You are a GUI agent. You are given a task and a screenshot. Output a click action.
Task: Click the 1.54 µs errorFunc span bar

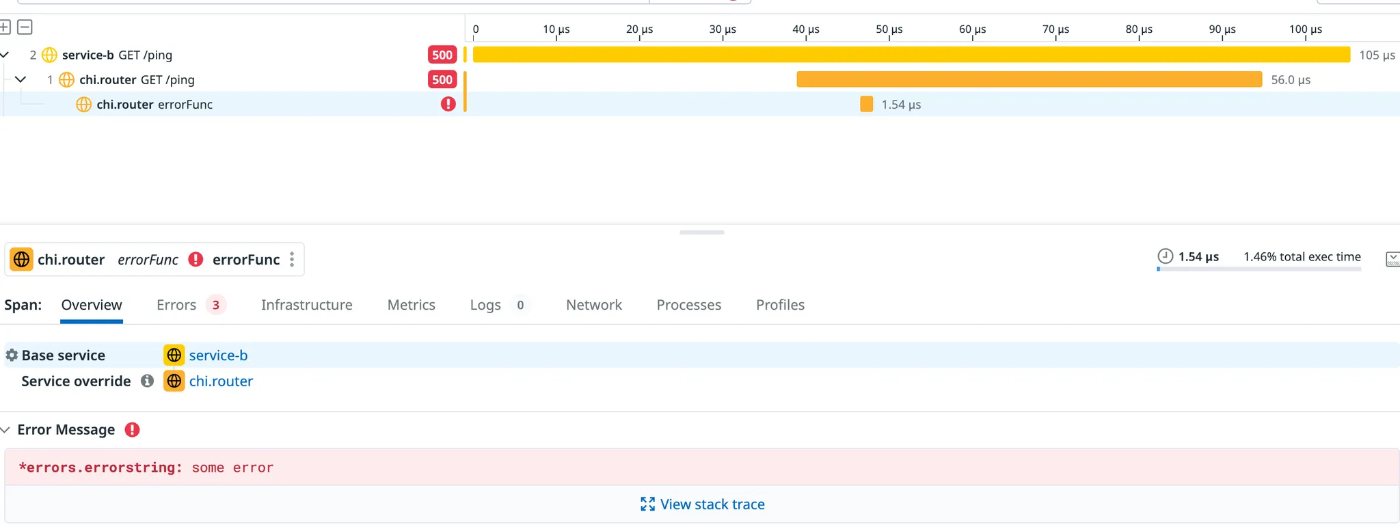(x=866, y=104)
